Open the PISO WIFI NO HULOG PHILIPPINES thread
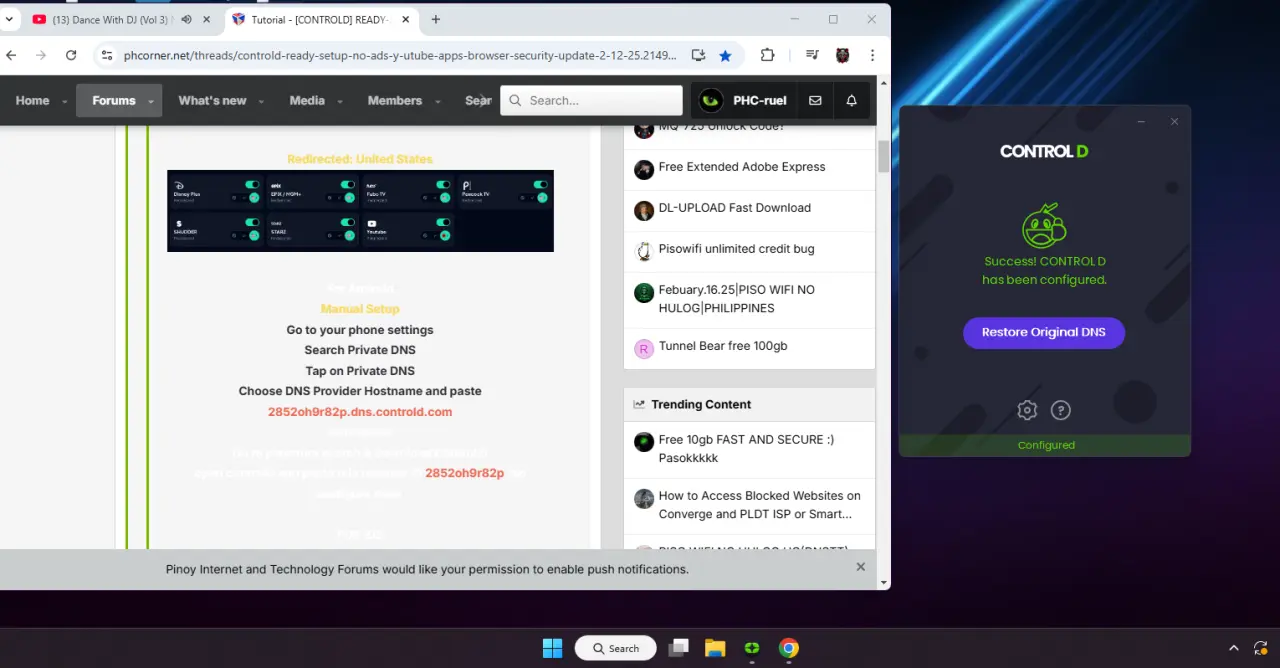1280x668 pixels. 736,299
